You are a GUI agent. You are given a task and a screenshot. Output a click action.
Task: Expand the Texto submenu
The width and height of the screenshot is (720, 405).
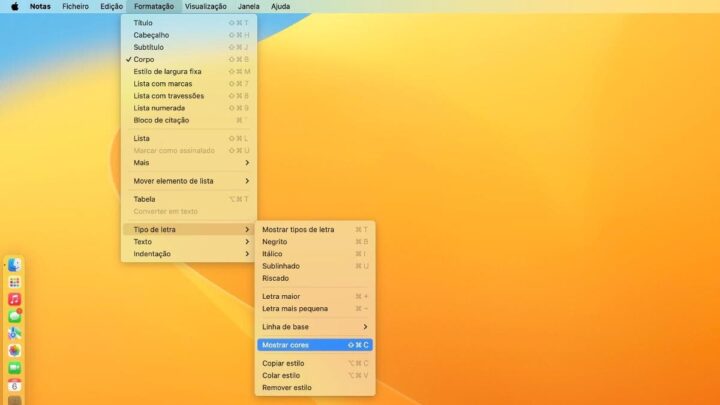click(189, 242)
